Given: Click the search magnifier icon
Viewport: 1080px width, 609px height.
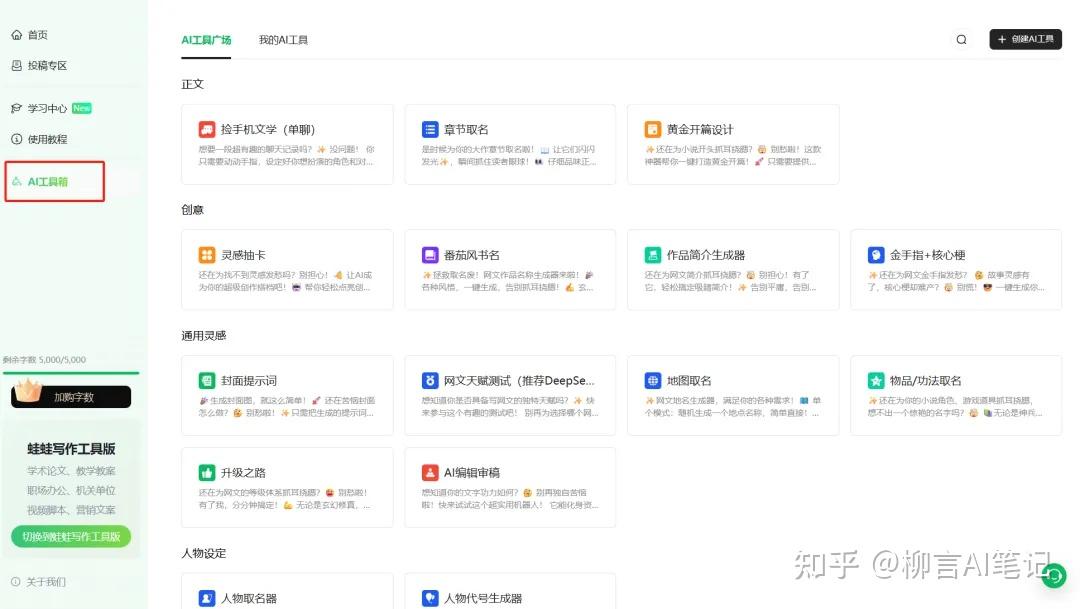Looking at the screenshot, I should 962,39.
